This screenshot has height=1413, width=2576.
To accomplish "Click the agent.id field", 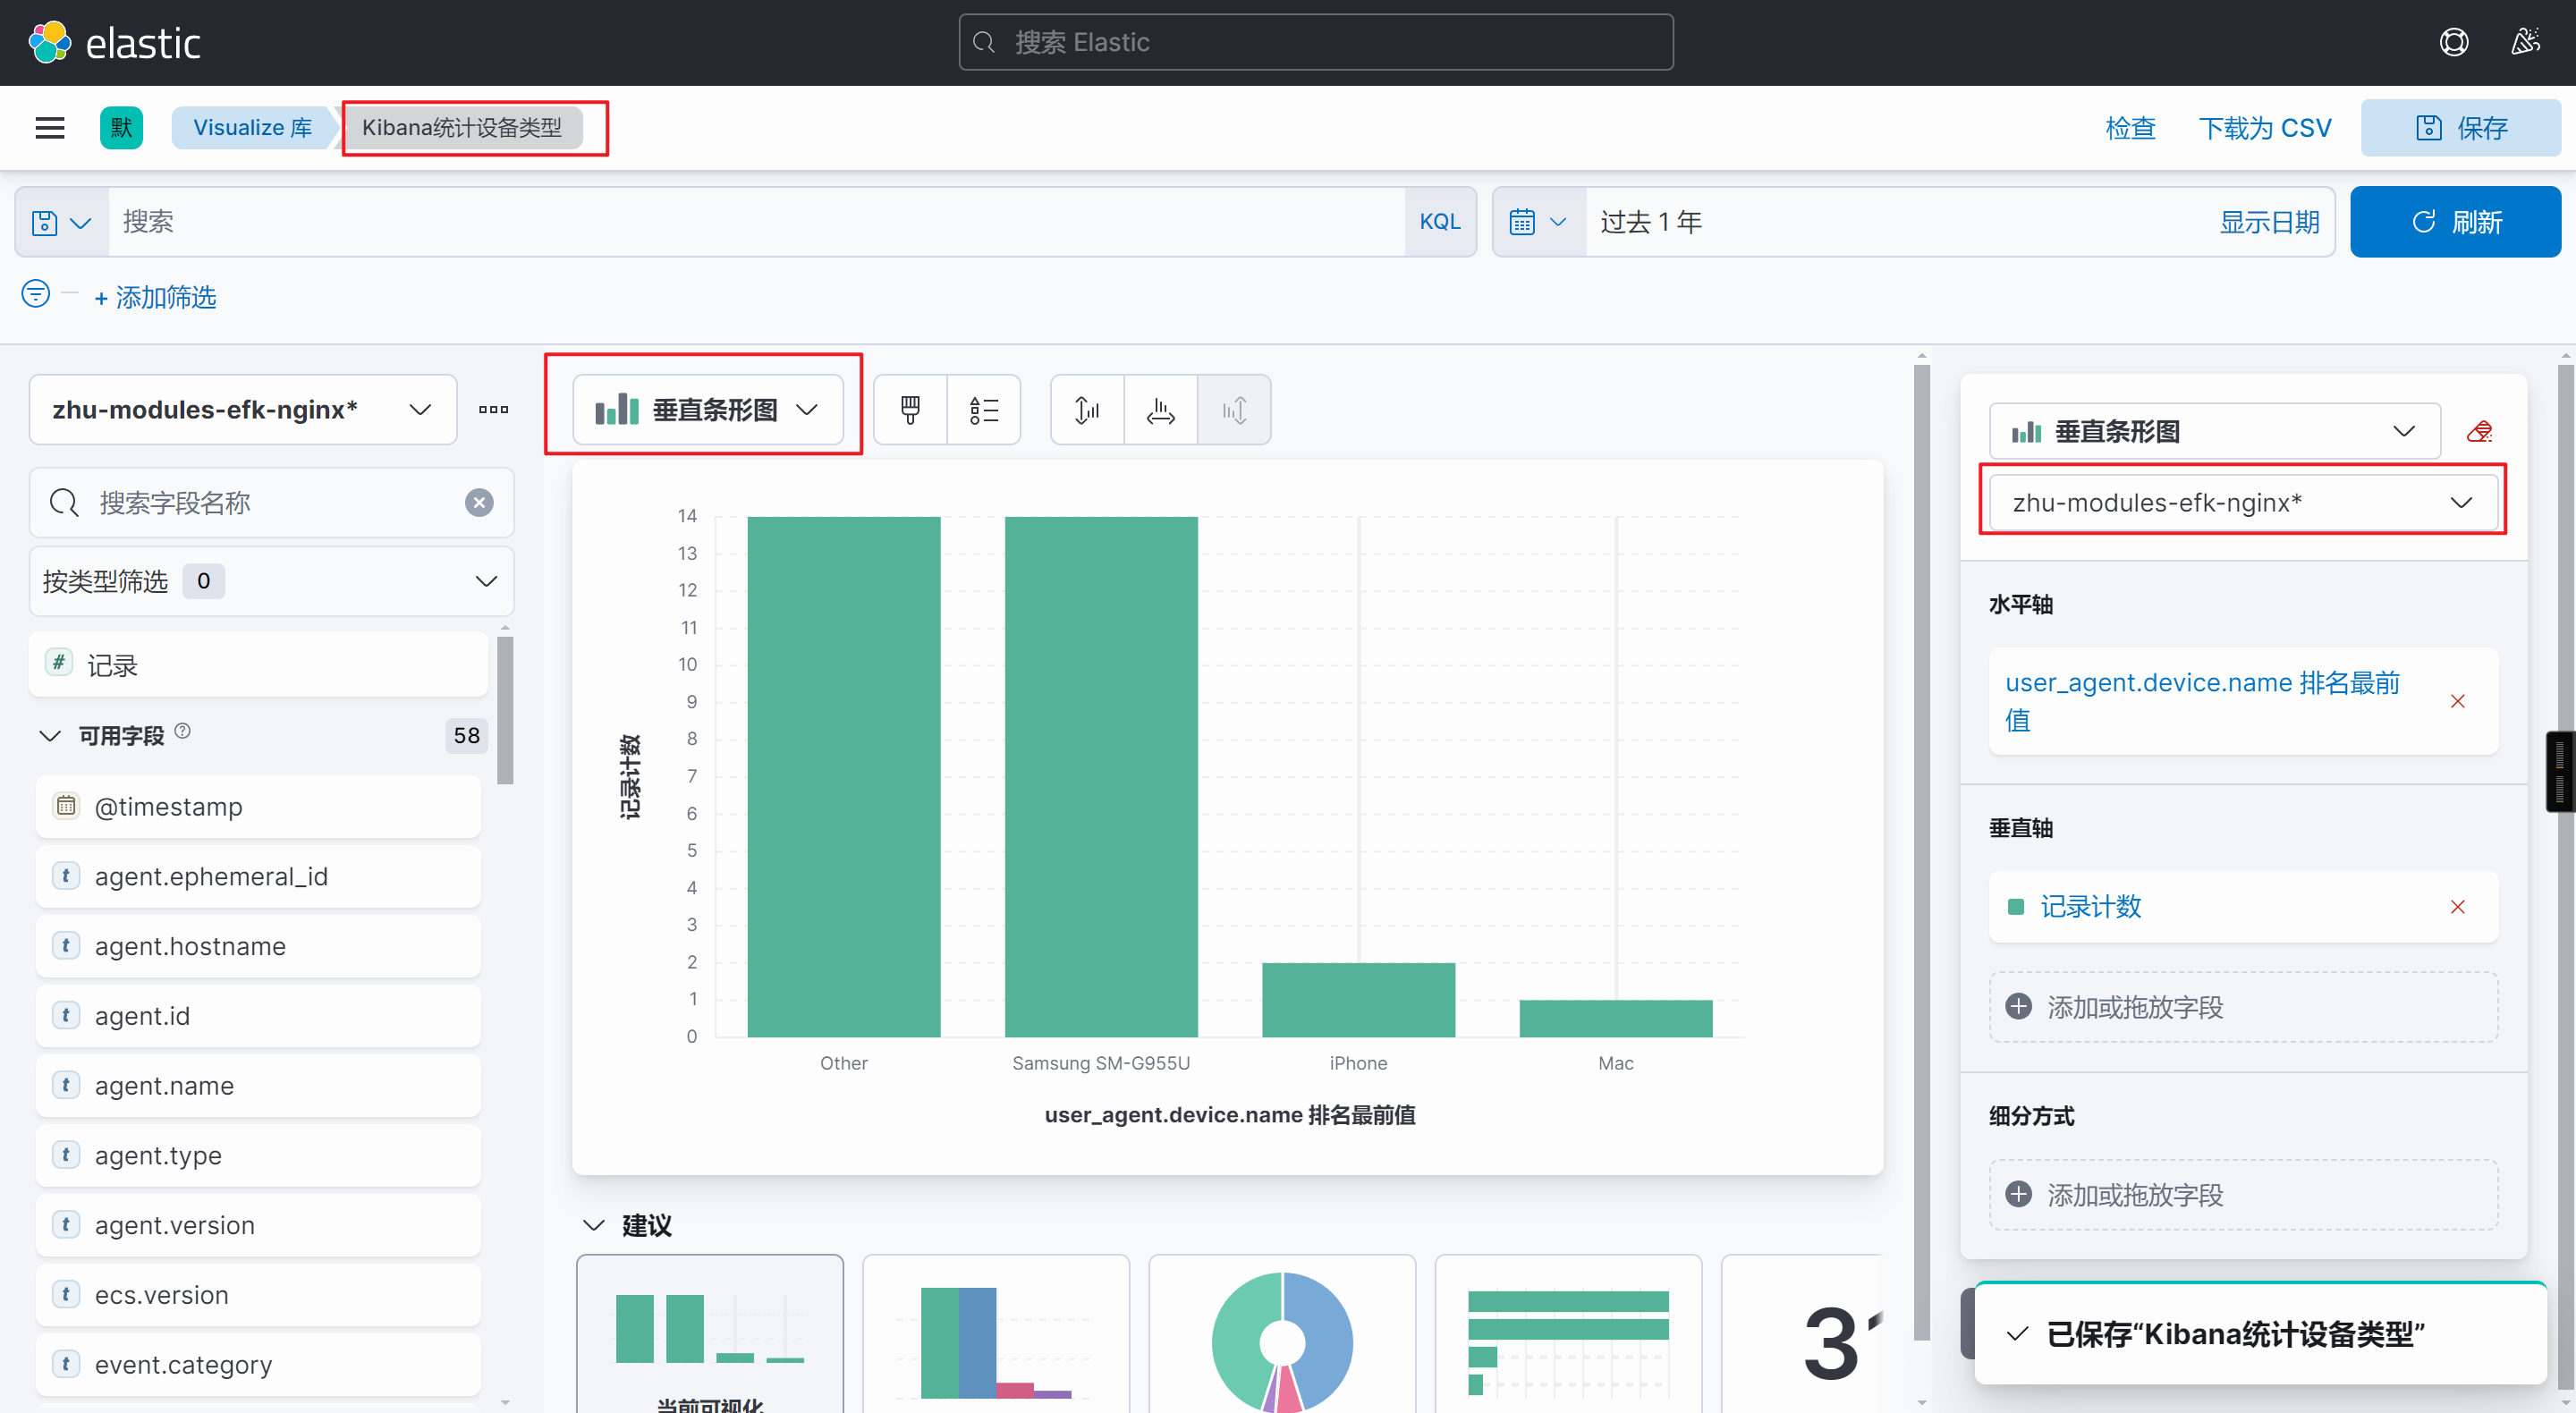I will (x=258, y=1016).
